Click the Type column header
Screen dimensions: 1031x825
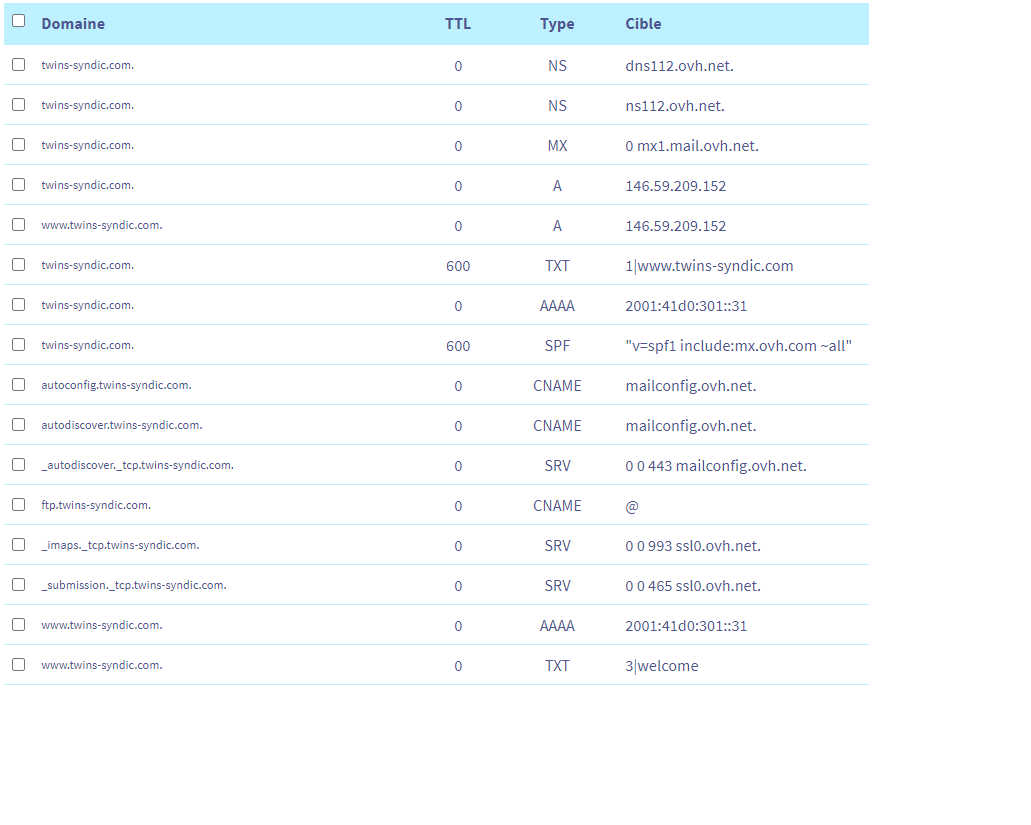[557, 24]
